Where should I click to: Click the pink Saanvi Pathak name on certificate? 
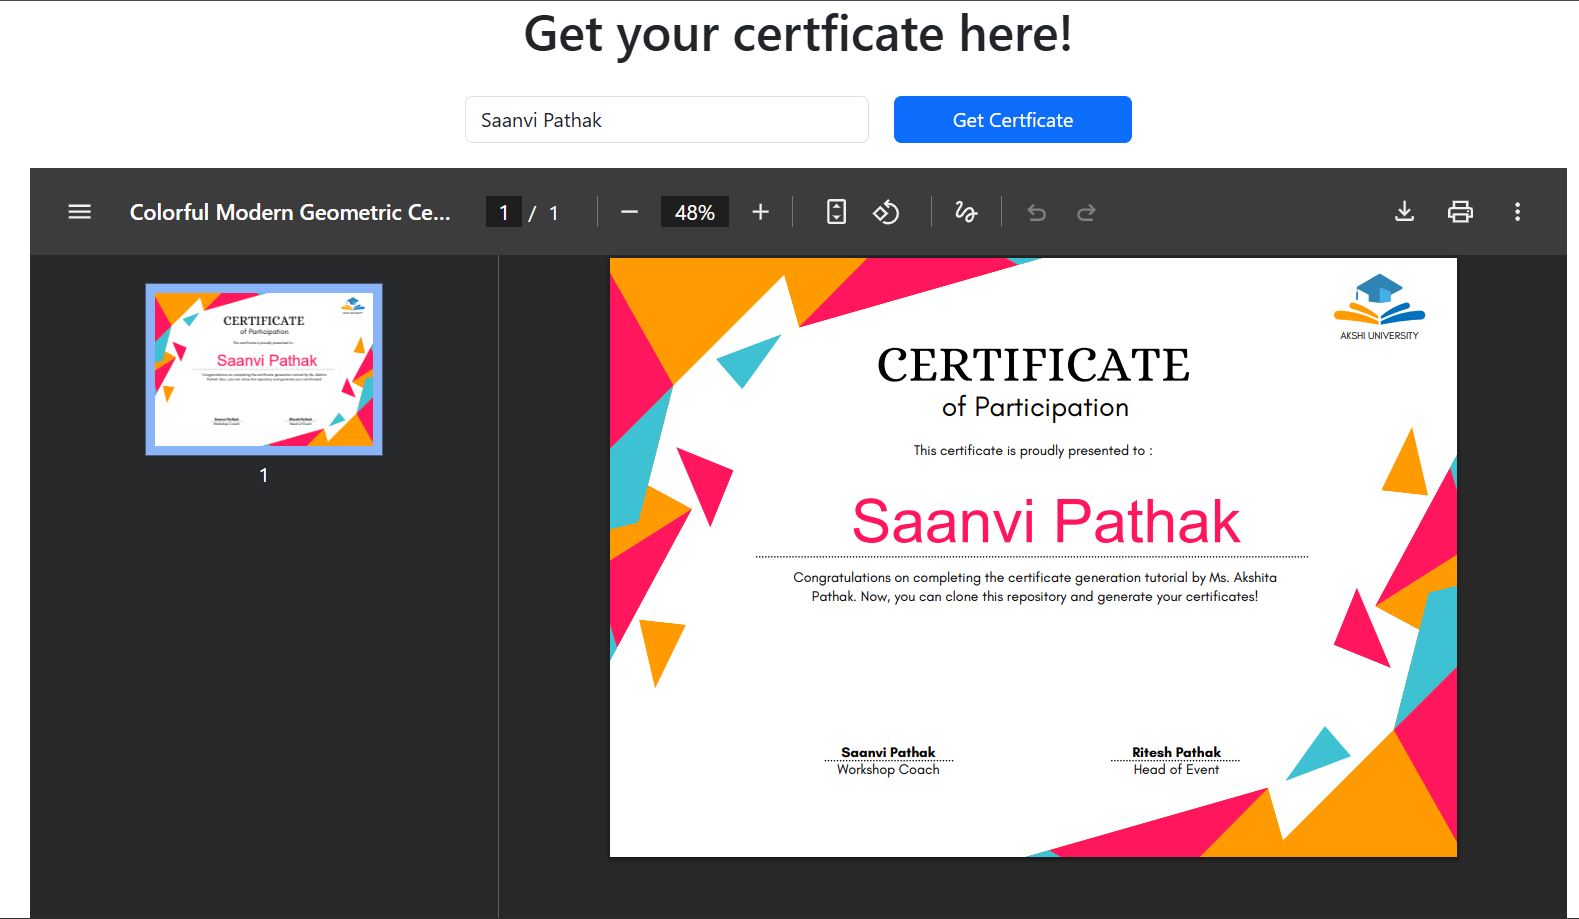[1046, 521]
